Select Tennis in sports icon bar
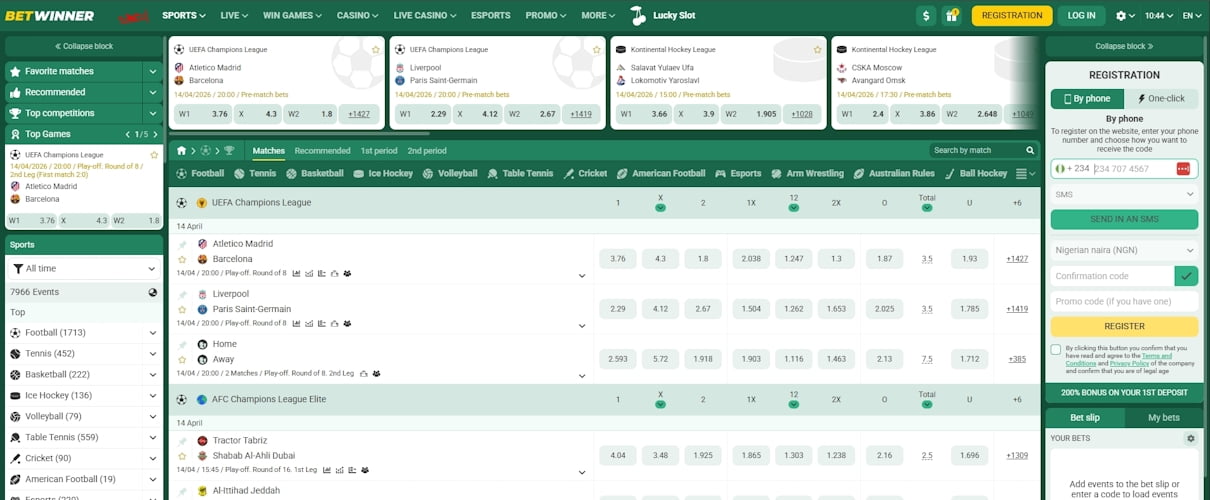 coord(255,173)
